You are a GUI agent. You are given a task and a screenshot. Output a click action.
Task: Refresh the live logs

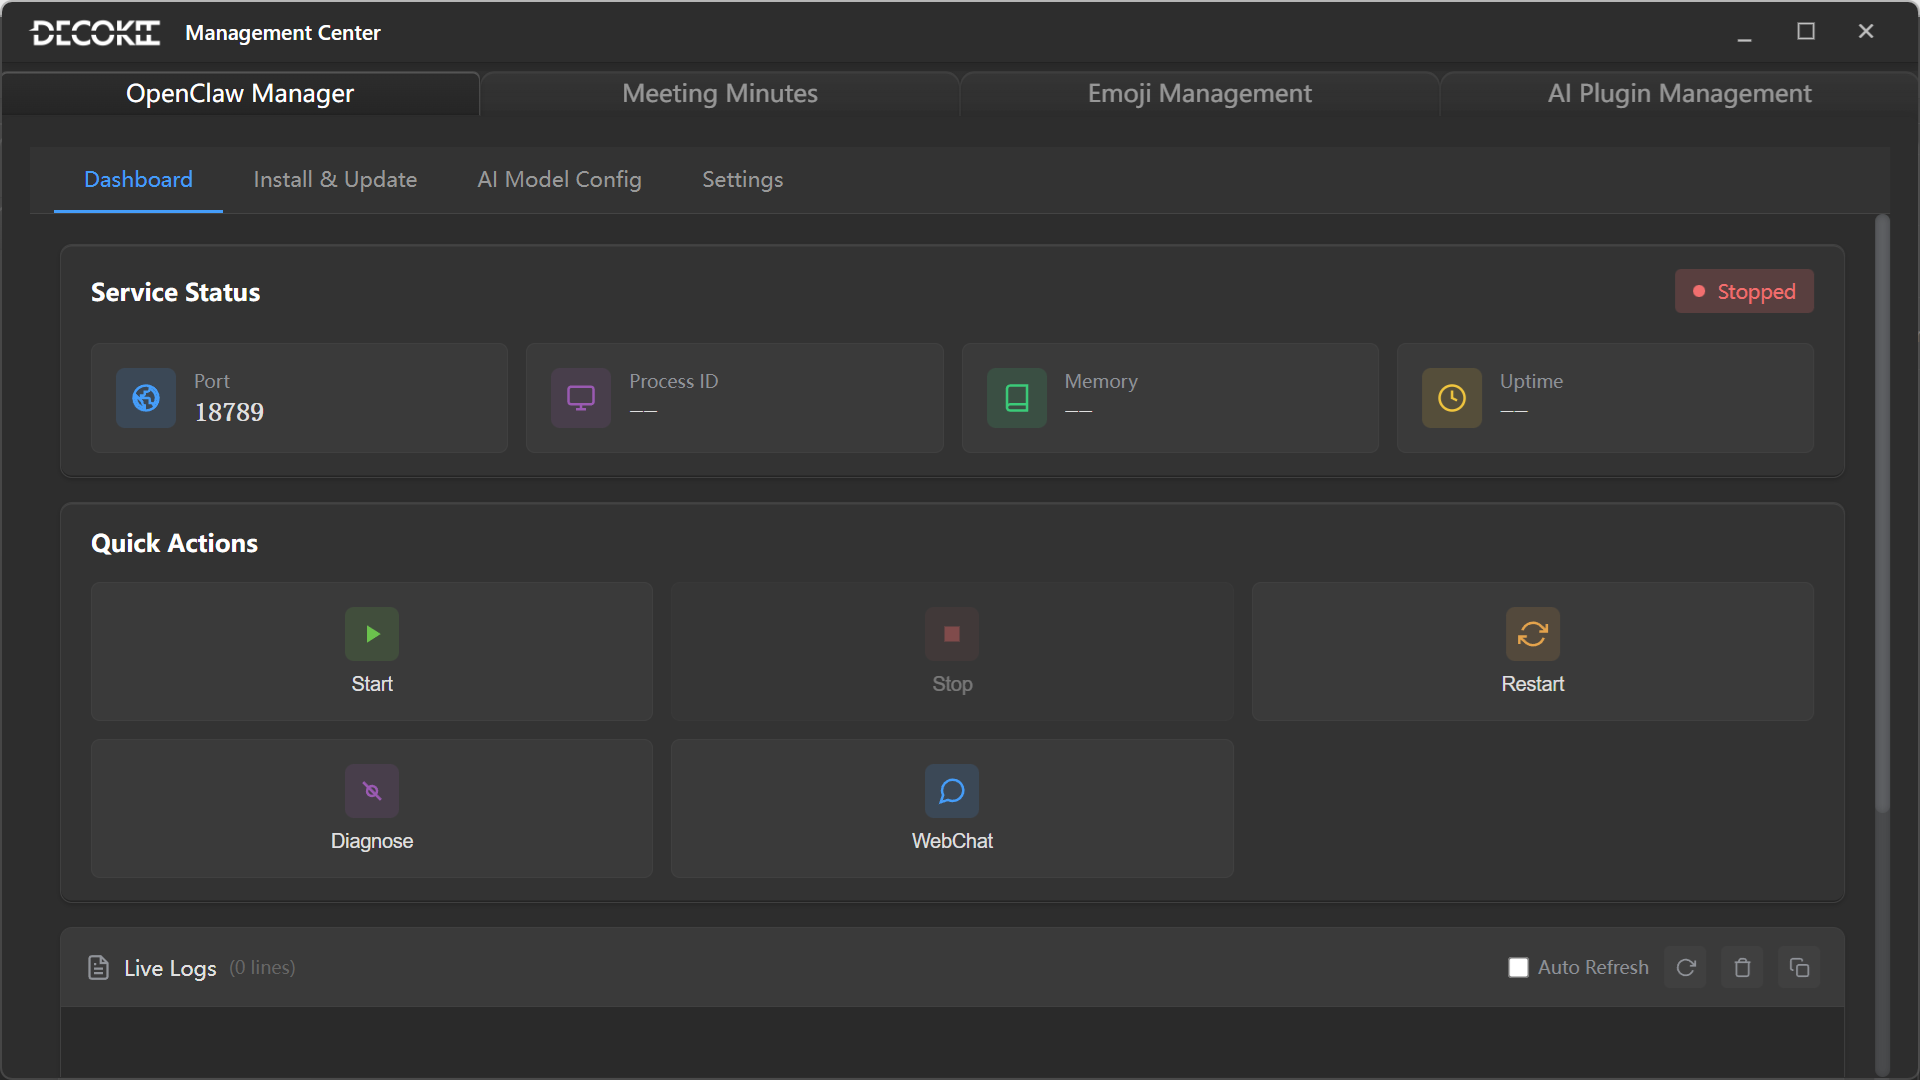point(1686,967)
